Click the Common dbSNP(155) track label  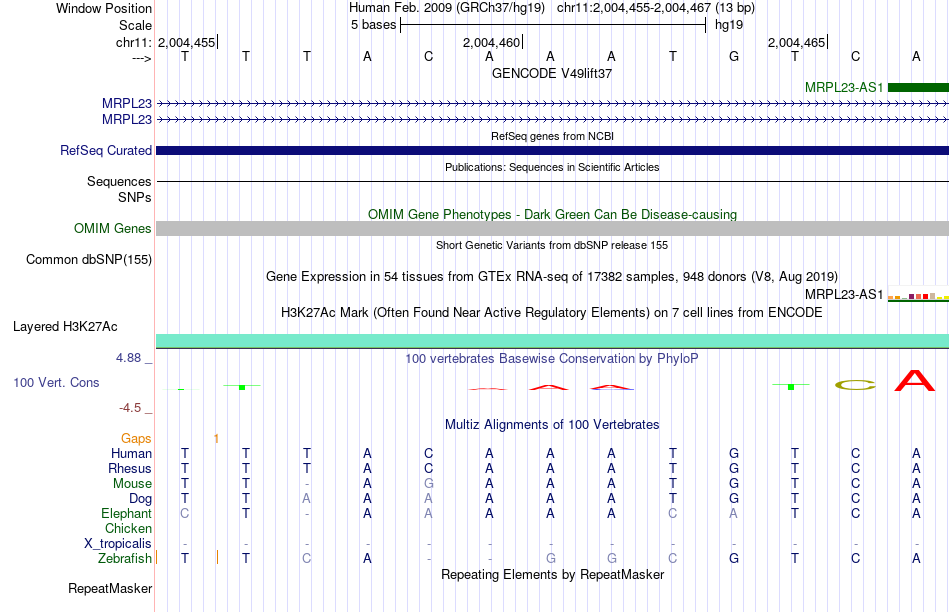[x=88, y=259]
